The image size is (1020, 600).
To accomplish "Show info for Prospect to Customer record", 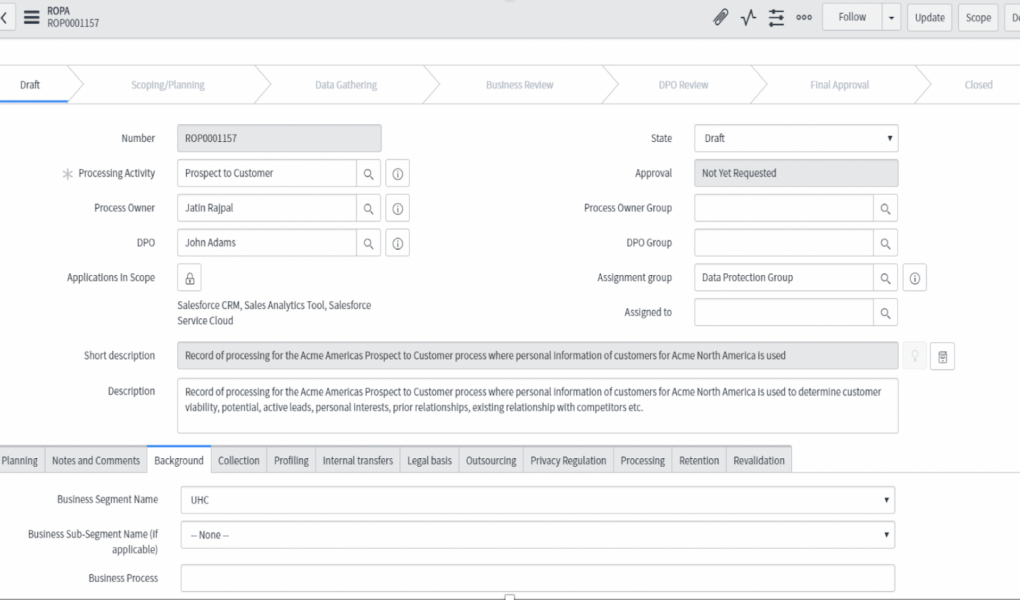I will 397,174.
